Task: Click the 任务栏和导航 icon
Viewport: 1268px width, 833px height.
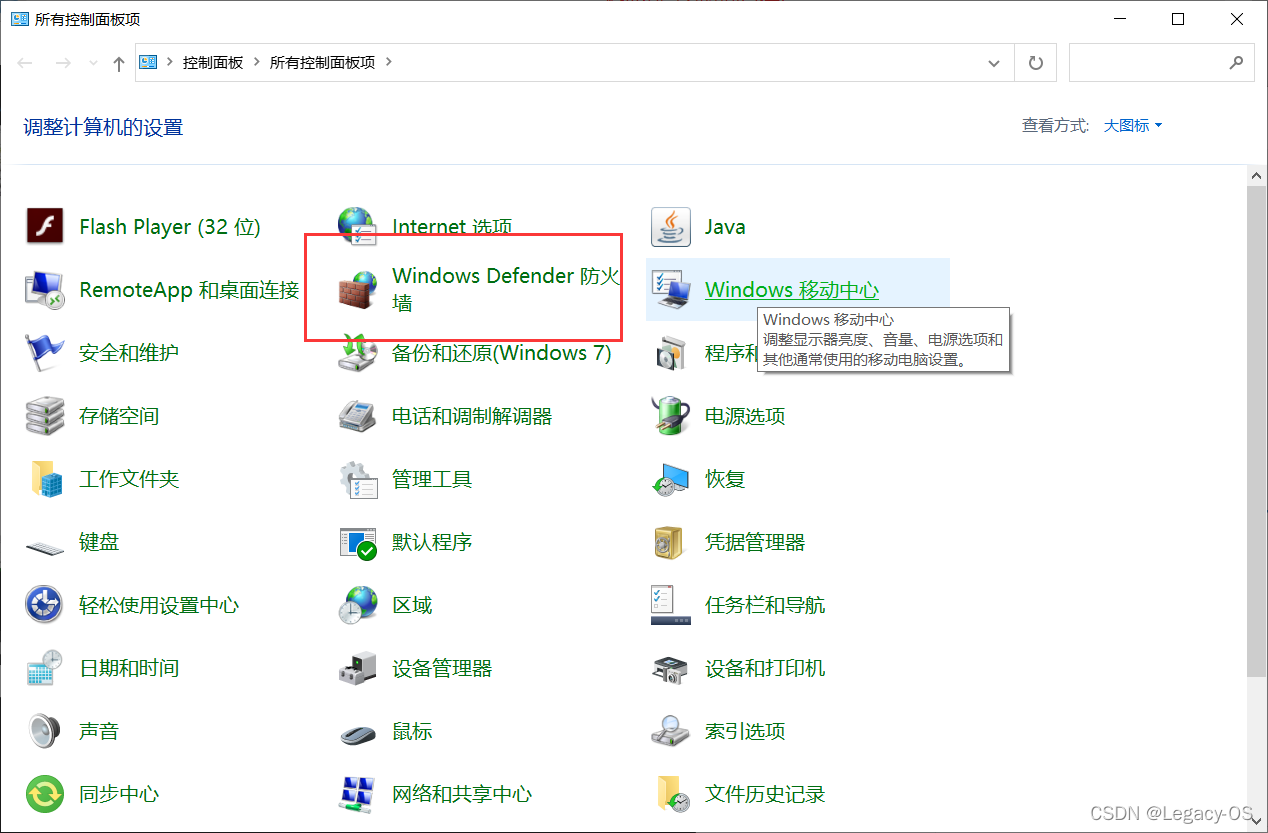Action: 671,605
